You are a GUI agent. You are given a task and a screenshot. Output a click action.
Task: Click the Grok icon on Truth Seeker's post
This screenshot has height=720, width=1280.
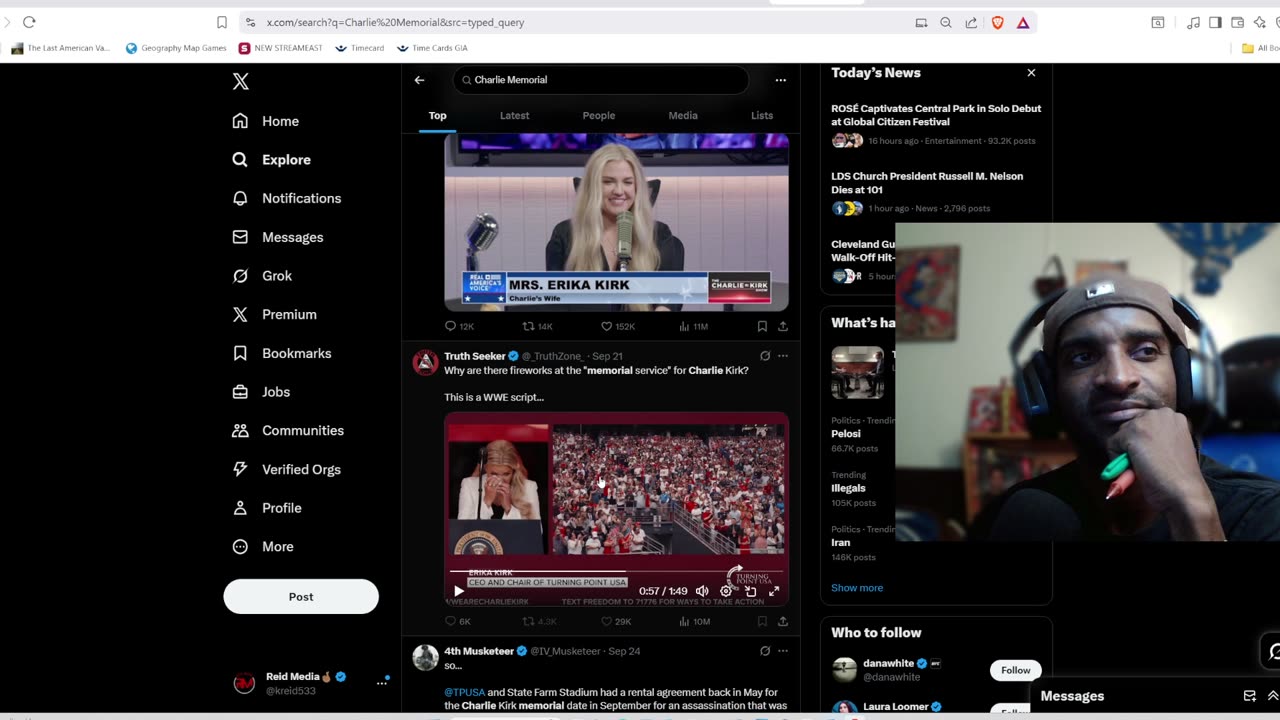pos(765,356)
